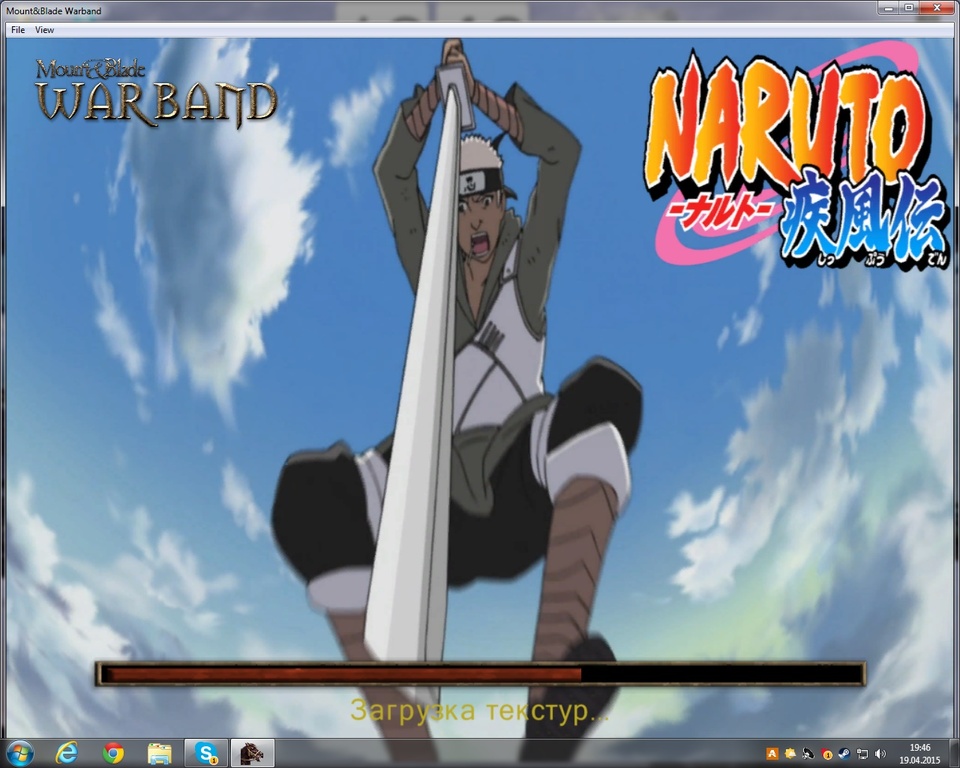Click the Skype notification tray icon
Screen dimensions: 960x768
coord(827,754)
